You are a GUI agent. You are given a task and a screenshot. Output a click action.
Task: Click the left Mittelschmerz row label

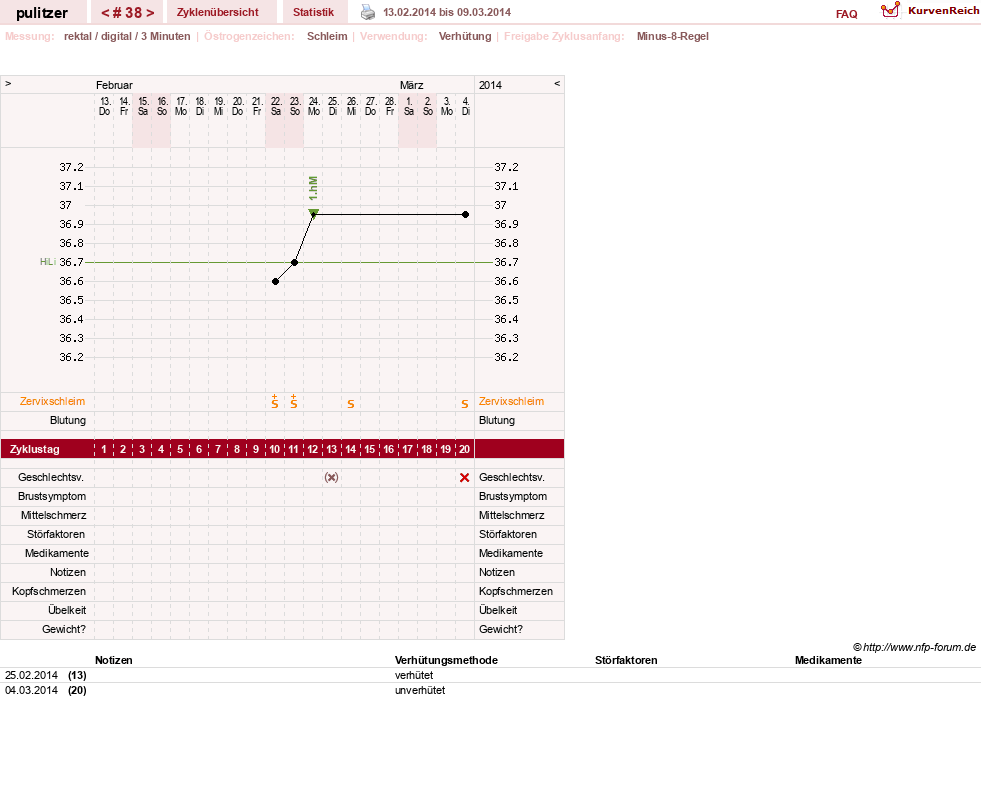tap(54, 515)
